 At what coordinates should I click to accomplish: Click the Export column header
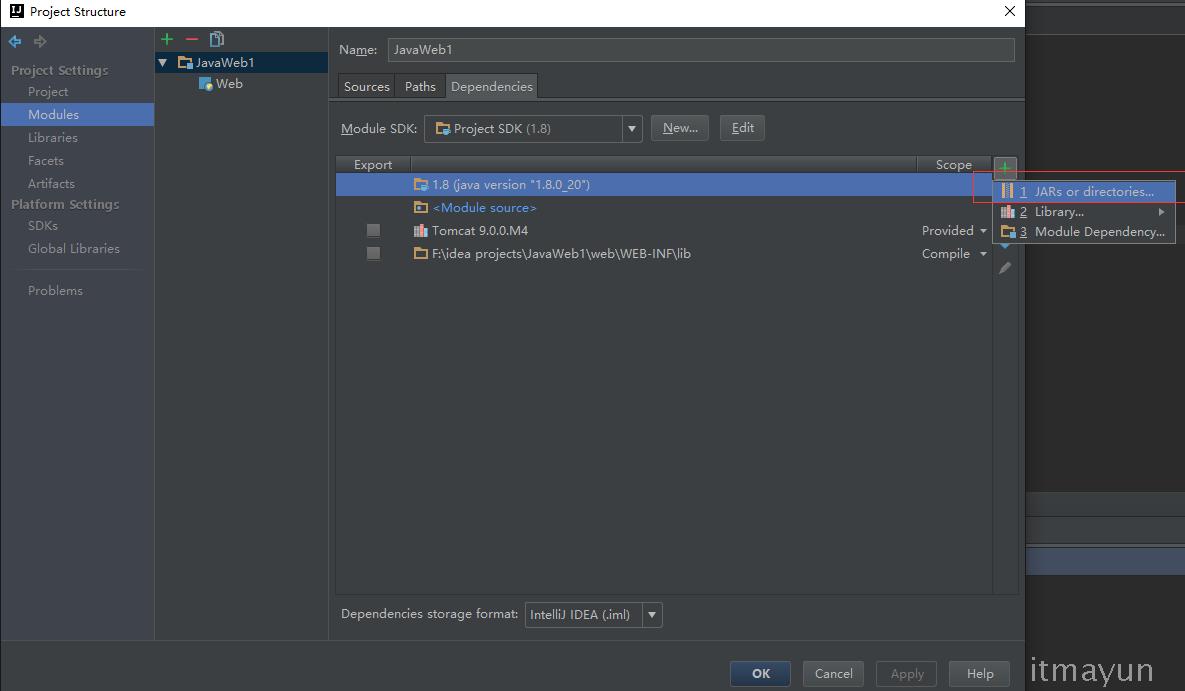pyautogui.click(x=373, y=165)
